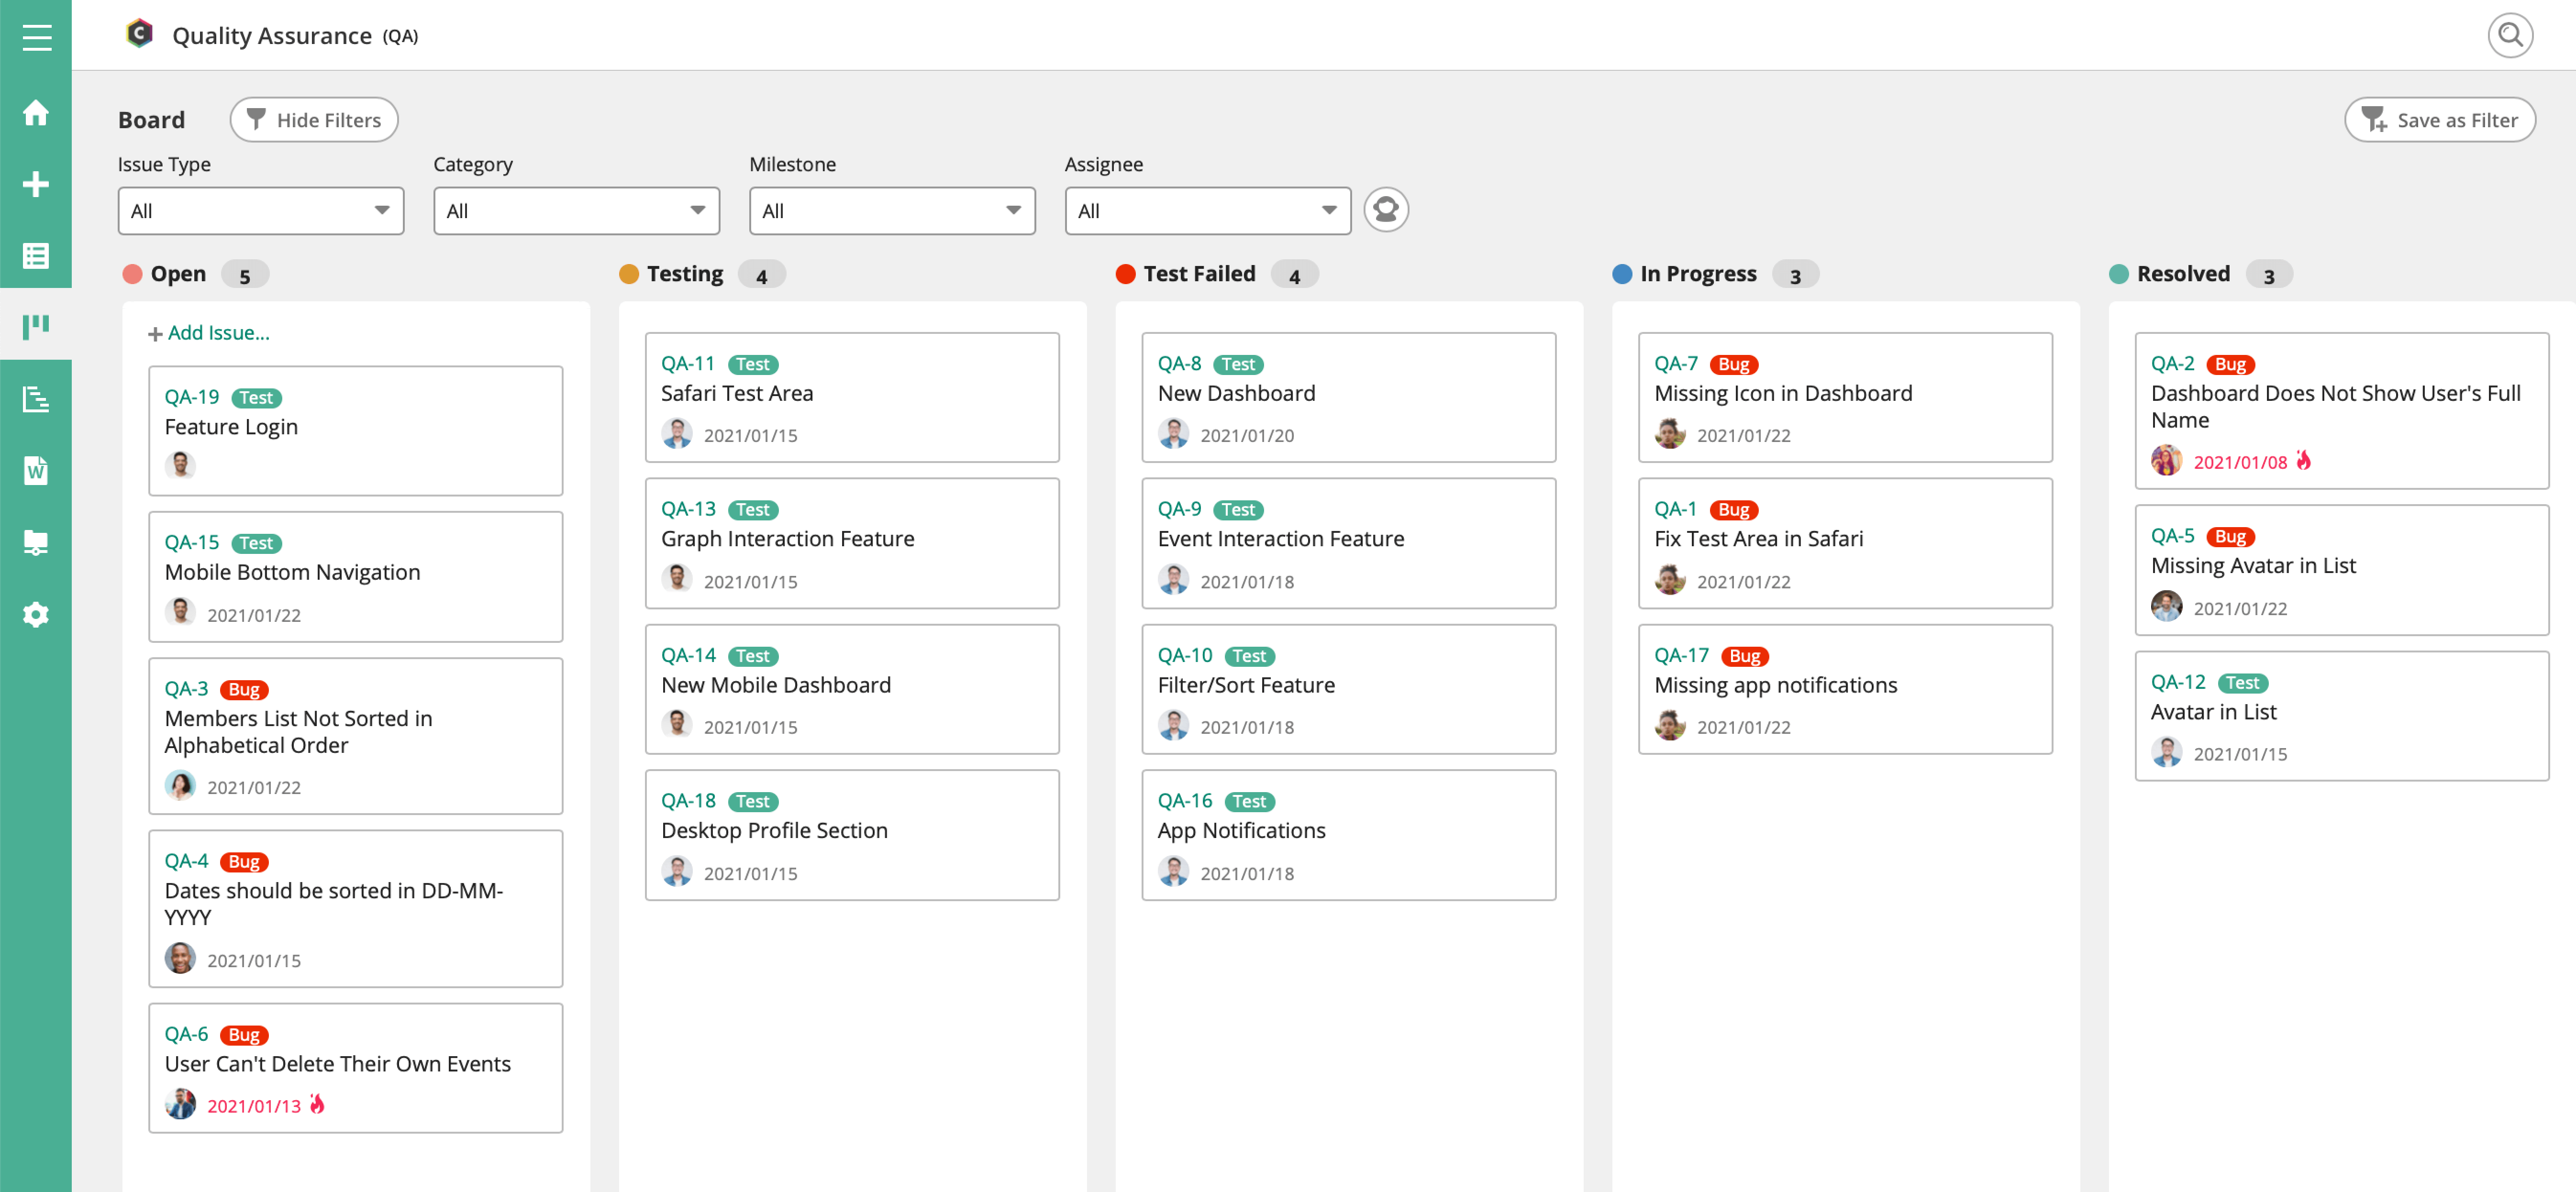Open the Files sidebar icon
Image resolution: width=2576 pixels, height=1192 pixels.
(36, 542)
